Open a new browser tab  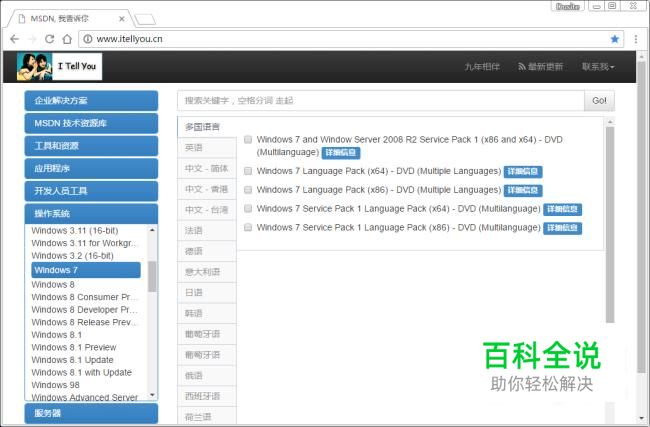click(145, 19)
